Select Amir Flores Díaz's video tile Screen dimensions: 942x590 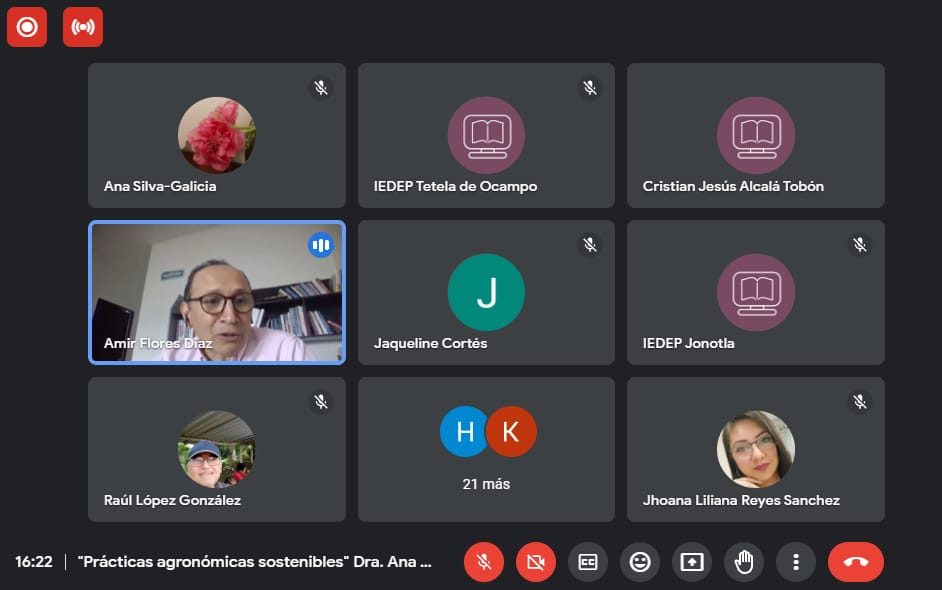click(217, 293)
